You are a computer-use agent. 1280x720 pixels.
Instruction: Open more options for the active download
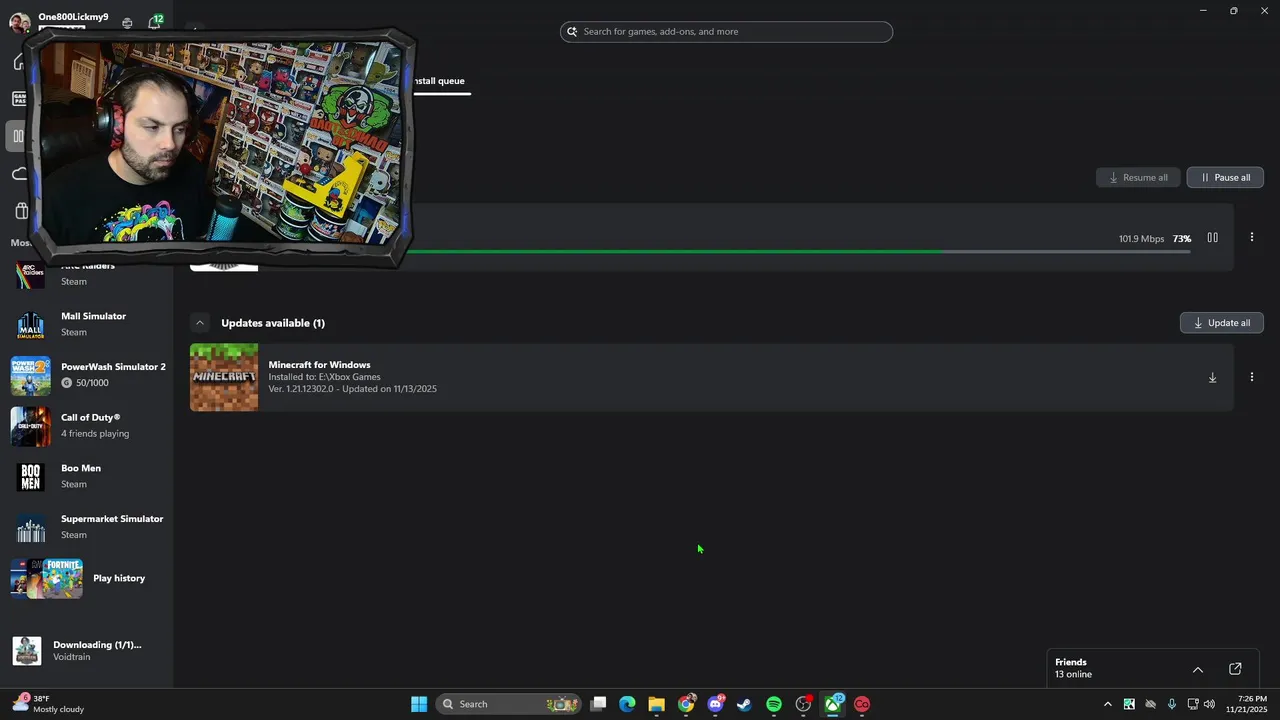pyautogui.click(x=1251, y=238)
